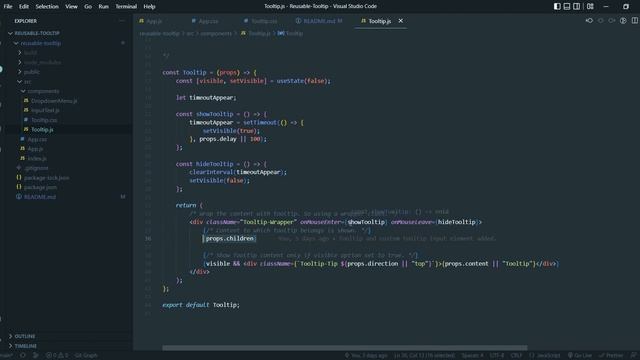Toggle the Primary Side Bar layout icon
This screenshot has height=360, width=640.
pyautogui.click(x=557, y=7)
